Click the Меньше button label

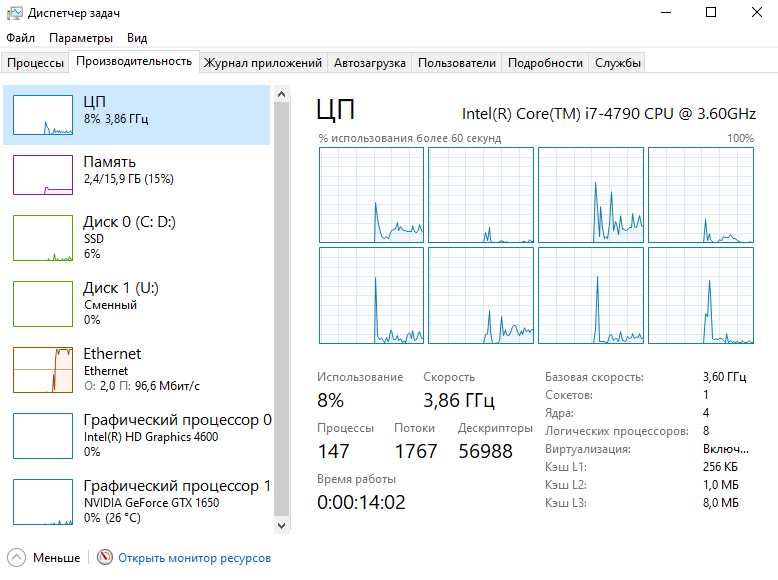click(x=57, y=558)
